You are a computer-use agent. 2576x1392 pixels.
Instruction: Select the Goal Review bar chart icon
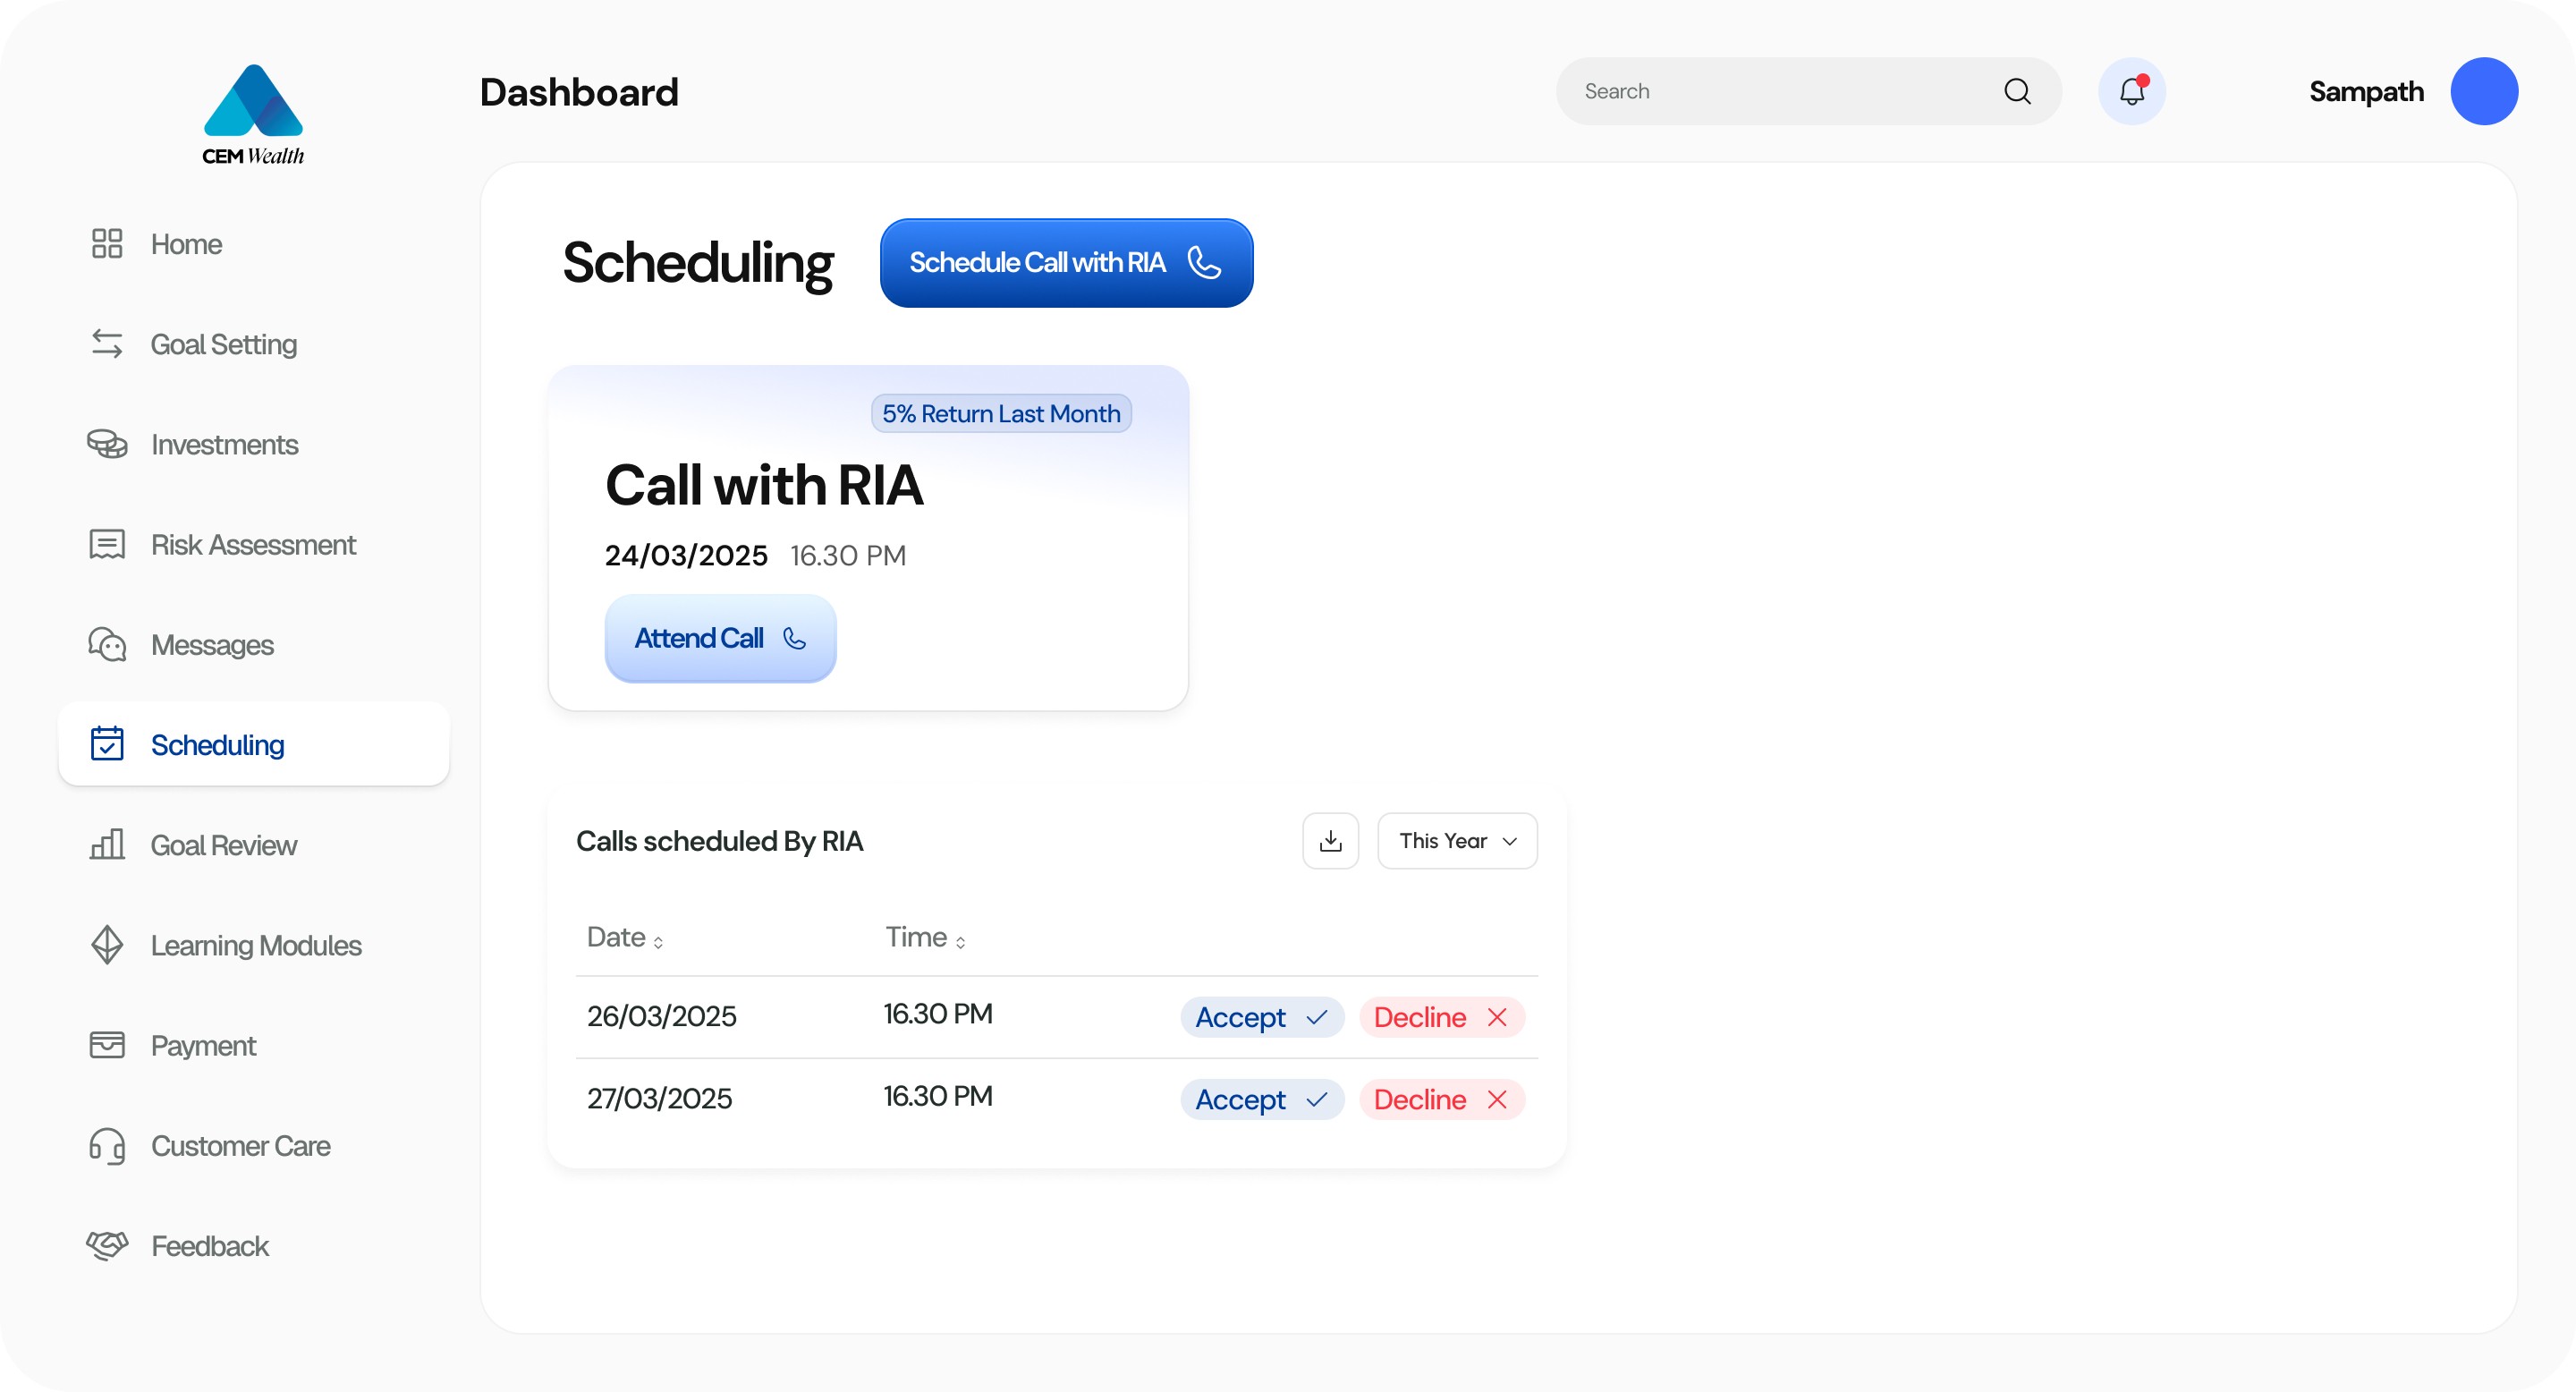107,845
